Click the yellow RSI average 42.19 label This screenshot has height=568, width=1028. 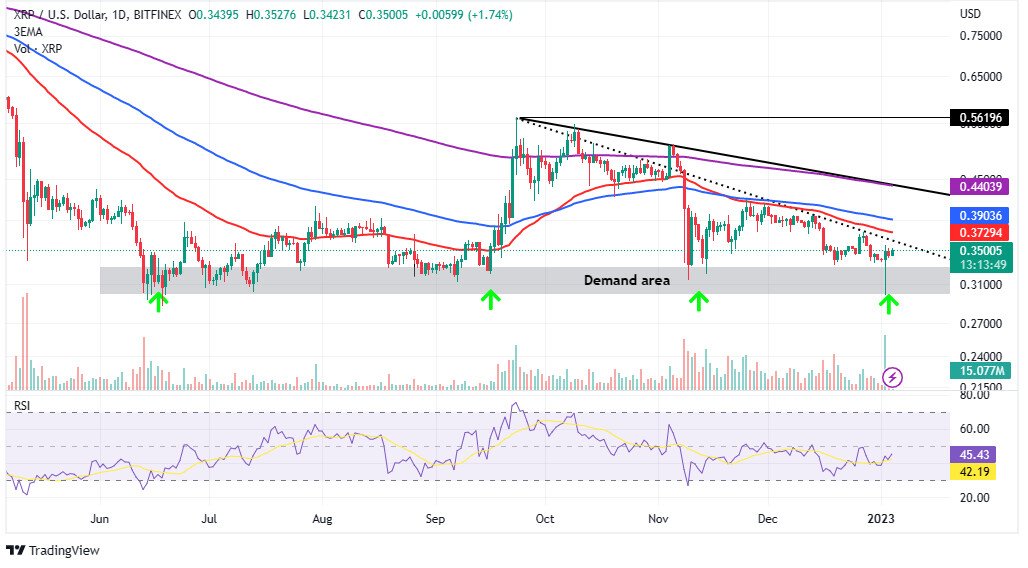[x=974, y=472]
